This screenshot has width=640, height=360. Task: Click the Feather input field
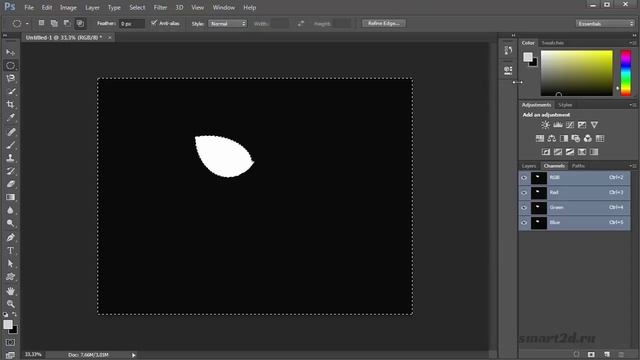coord(132,24)
